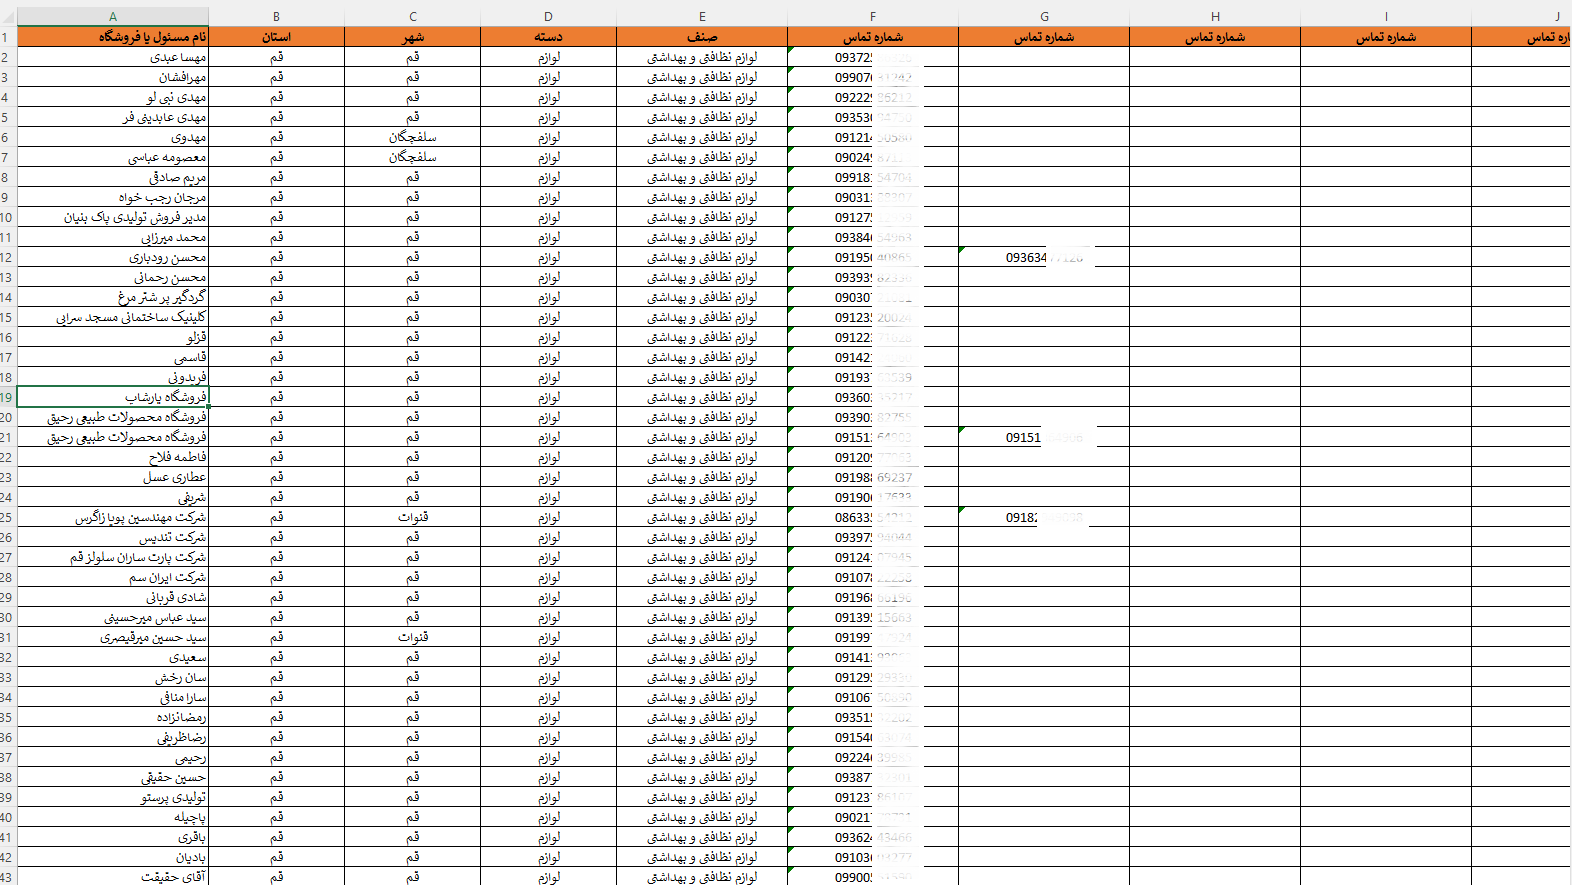Click the 'استان' header cell
The width and height of the screenshot is (1572, 885).
[x=277, y=37]
